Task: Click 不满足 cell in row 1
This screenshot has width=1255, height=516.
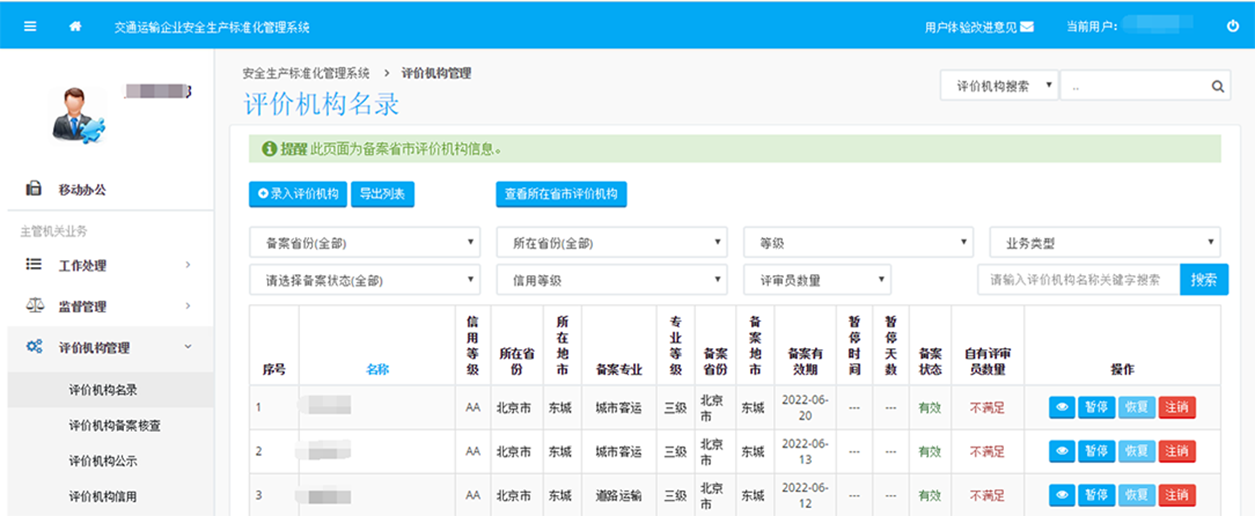Action: (x=987, y=408)
